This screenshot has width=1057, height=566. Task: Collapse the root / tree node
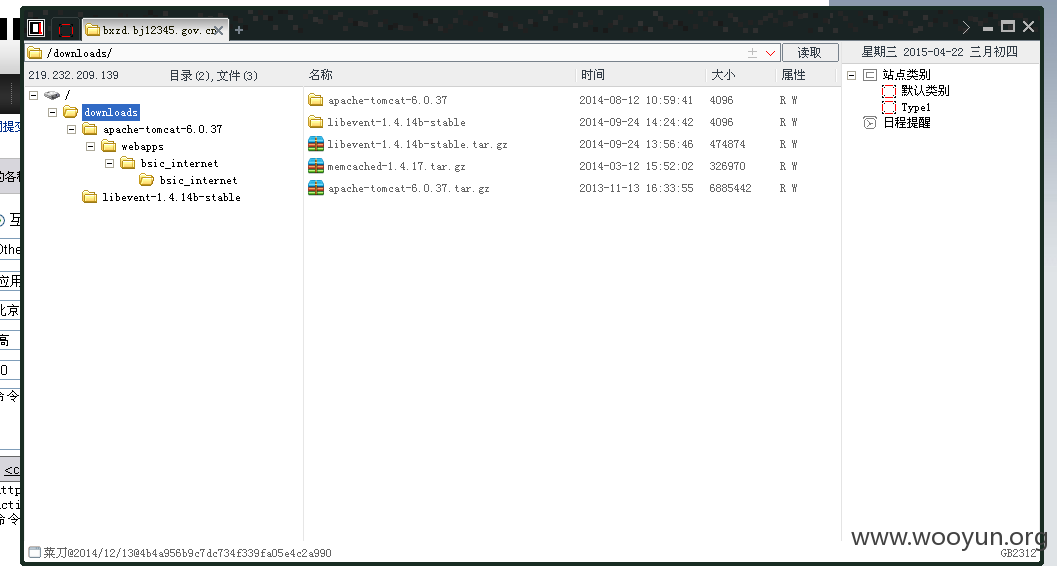coord(34,95)
